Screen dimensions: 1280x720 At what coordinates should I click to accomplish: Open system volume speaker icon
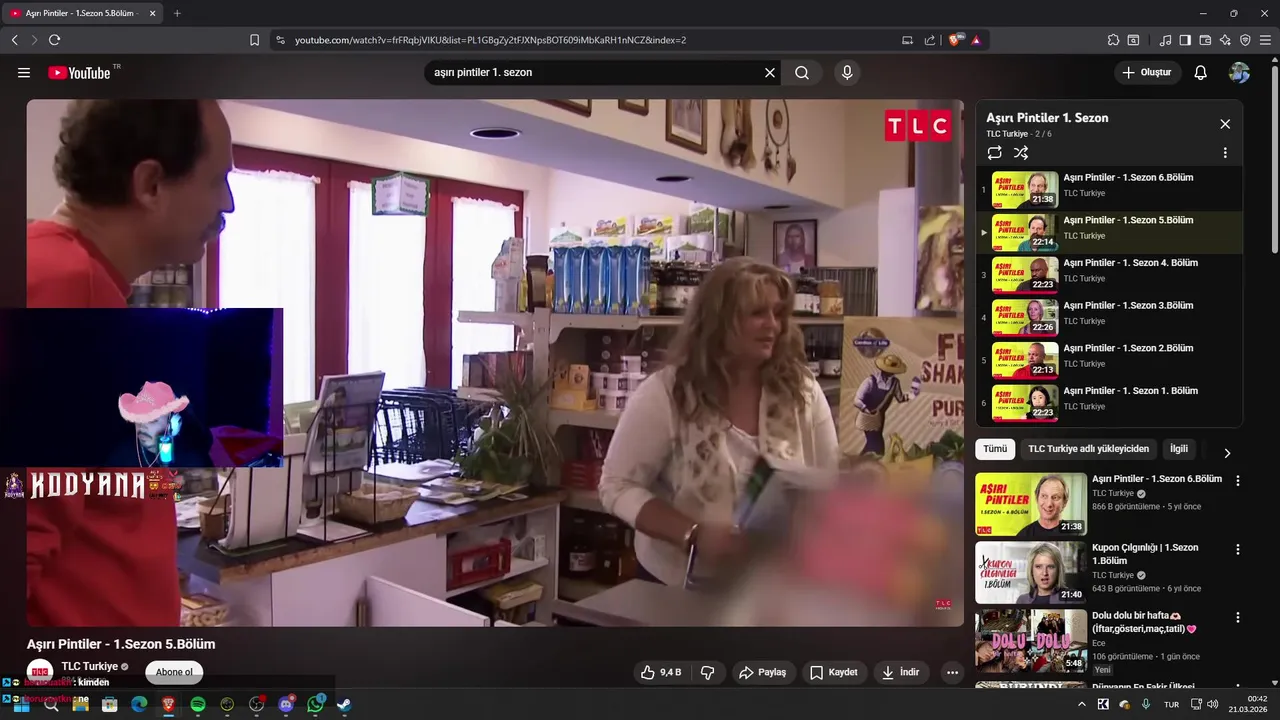pos(1212,704)
